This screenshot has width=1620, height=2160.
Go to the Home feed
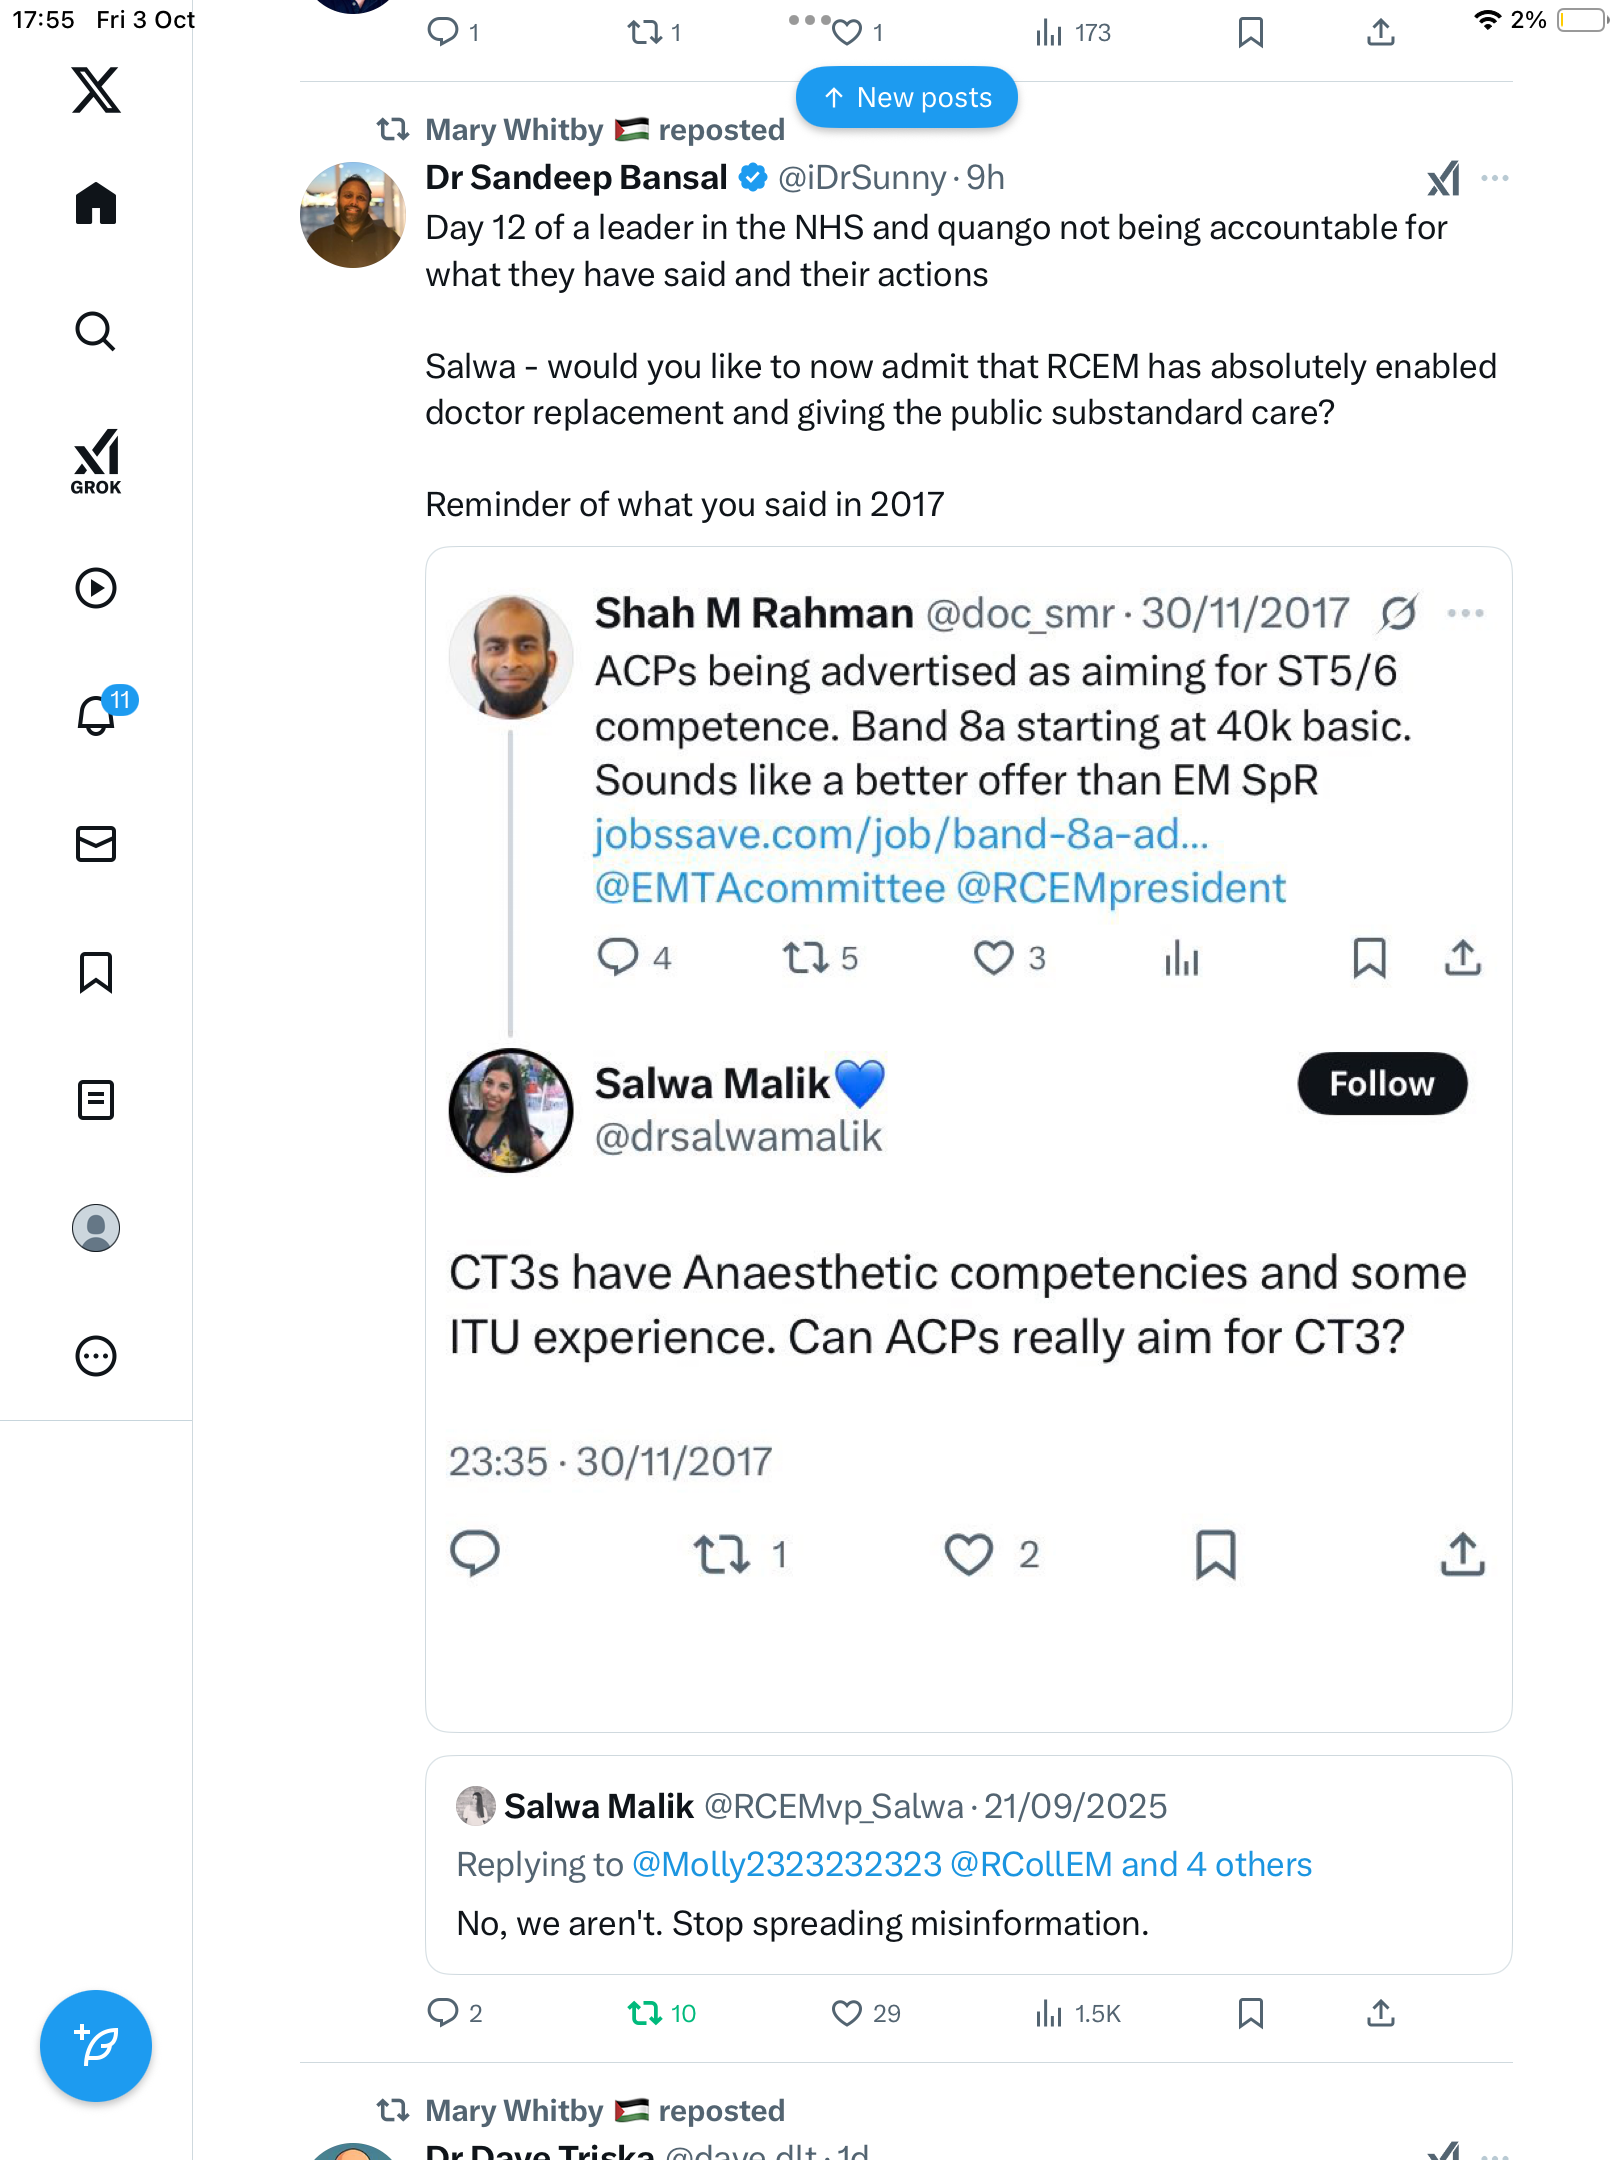[96, 204]
